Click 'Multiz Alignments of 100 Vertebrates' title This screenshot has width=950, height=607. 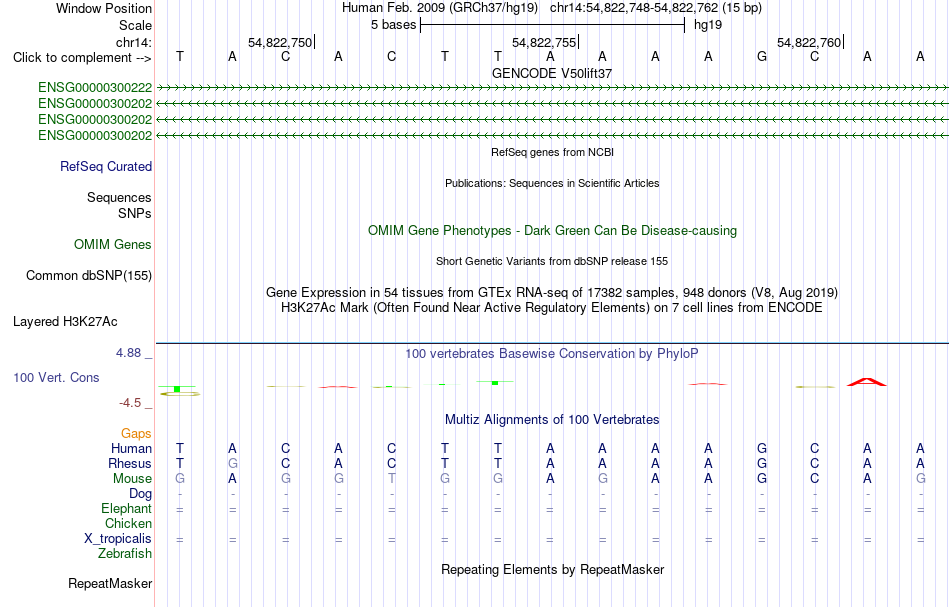(x=552, y=420)
